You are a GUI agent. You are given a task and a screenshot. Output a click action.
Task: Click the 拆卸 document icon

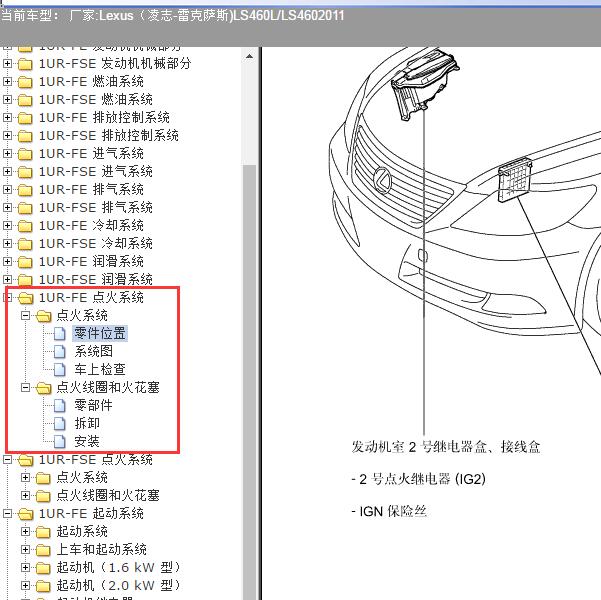pos(59,424)
